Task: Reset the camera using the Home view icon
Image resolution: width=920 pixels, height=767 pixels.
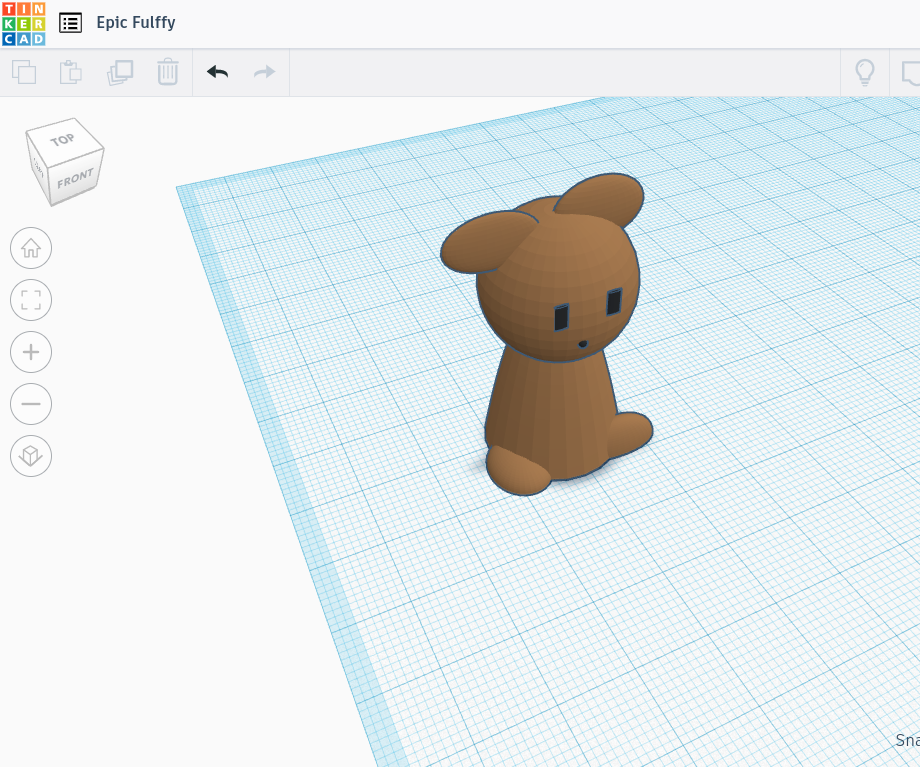Action: (x=31, y=248)
